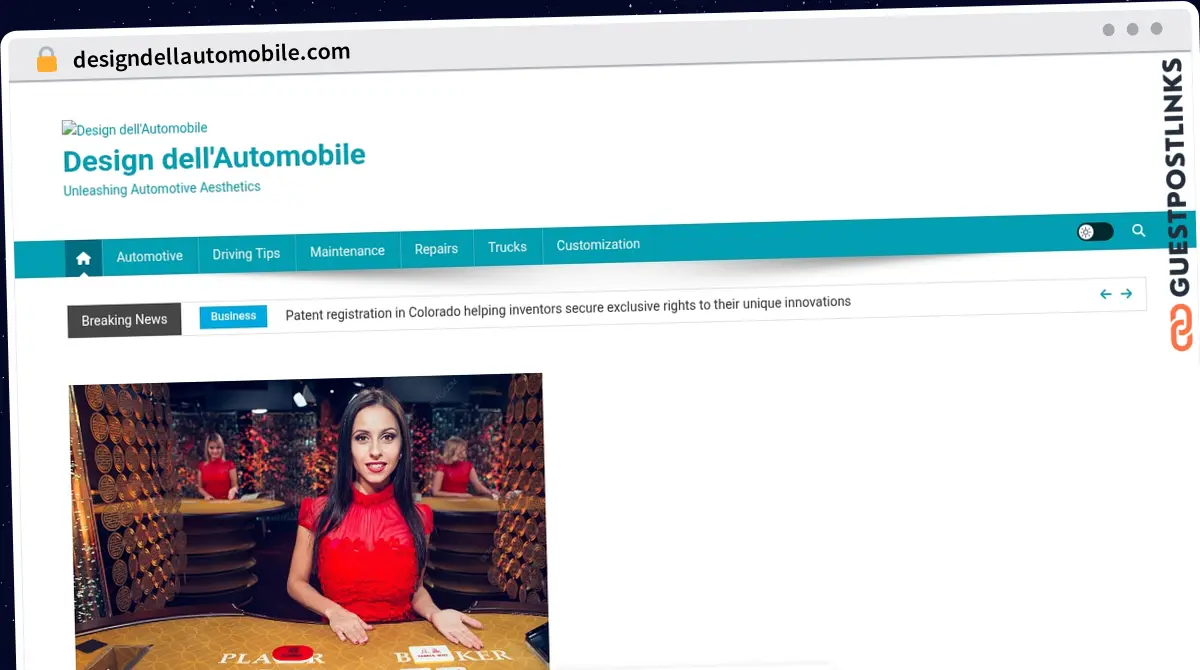Image resolution: width=1200 pixels, height=670 pixels.
Task: Open the Trucks category
Action: (x=507, y=247)
